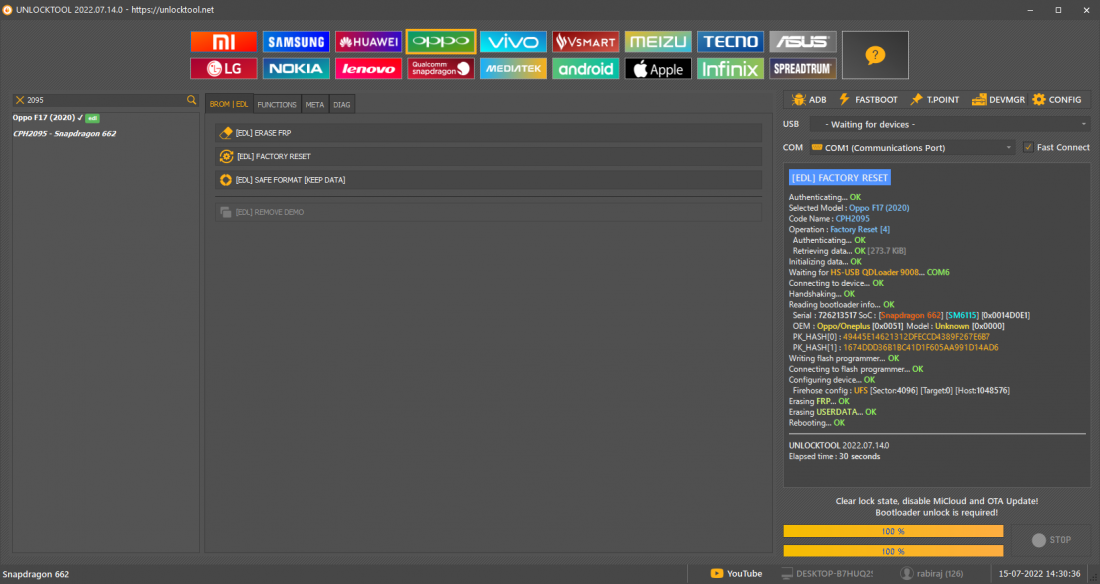Click the date and time in status bar
Image resolution: width=1100 pixels, height=584 pixels.
tap(1040, 573)
